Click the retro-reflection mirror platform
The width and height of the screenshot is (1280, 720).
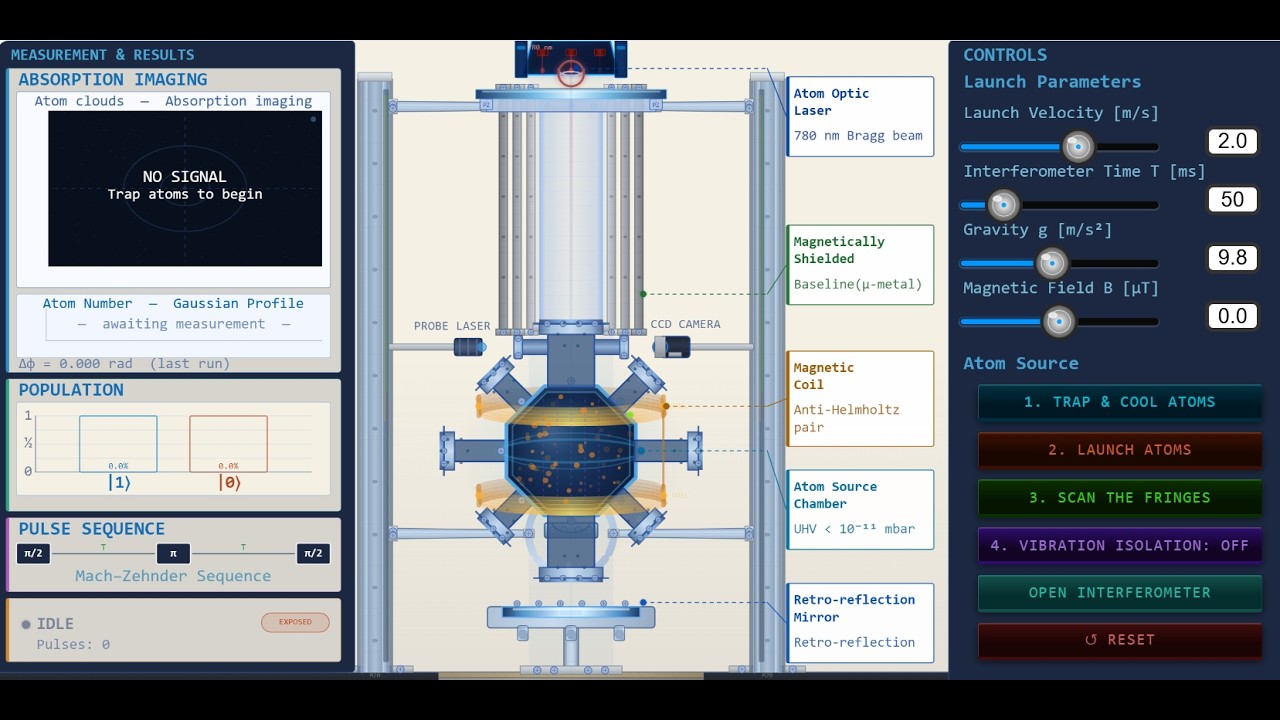pos(571,616)
